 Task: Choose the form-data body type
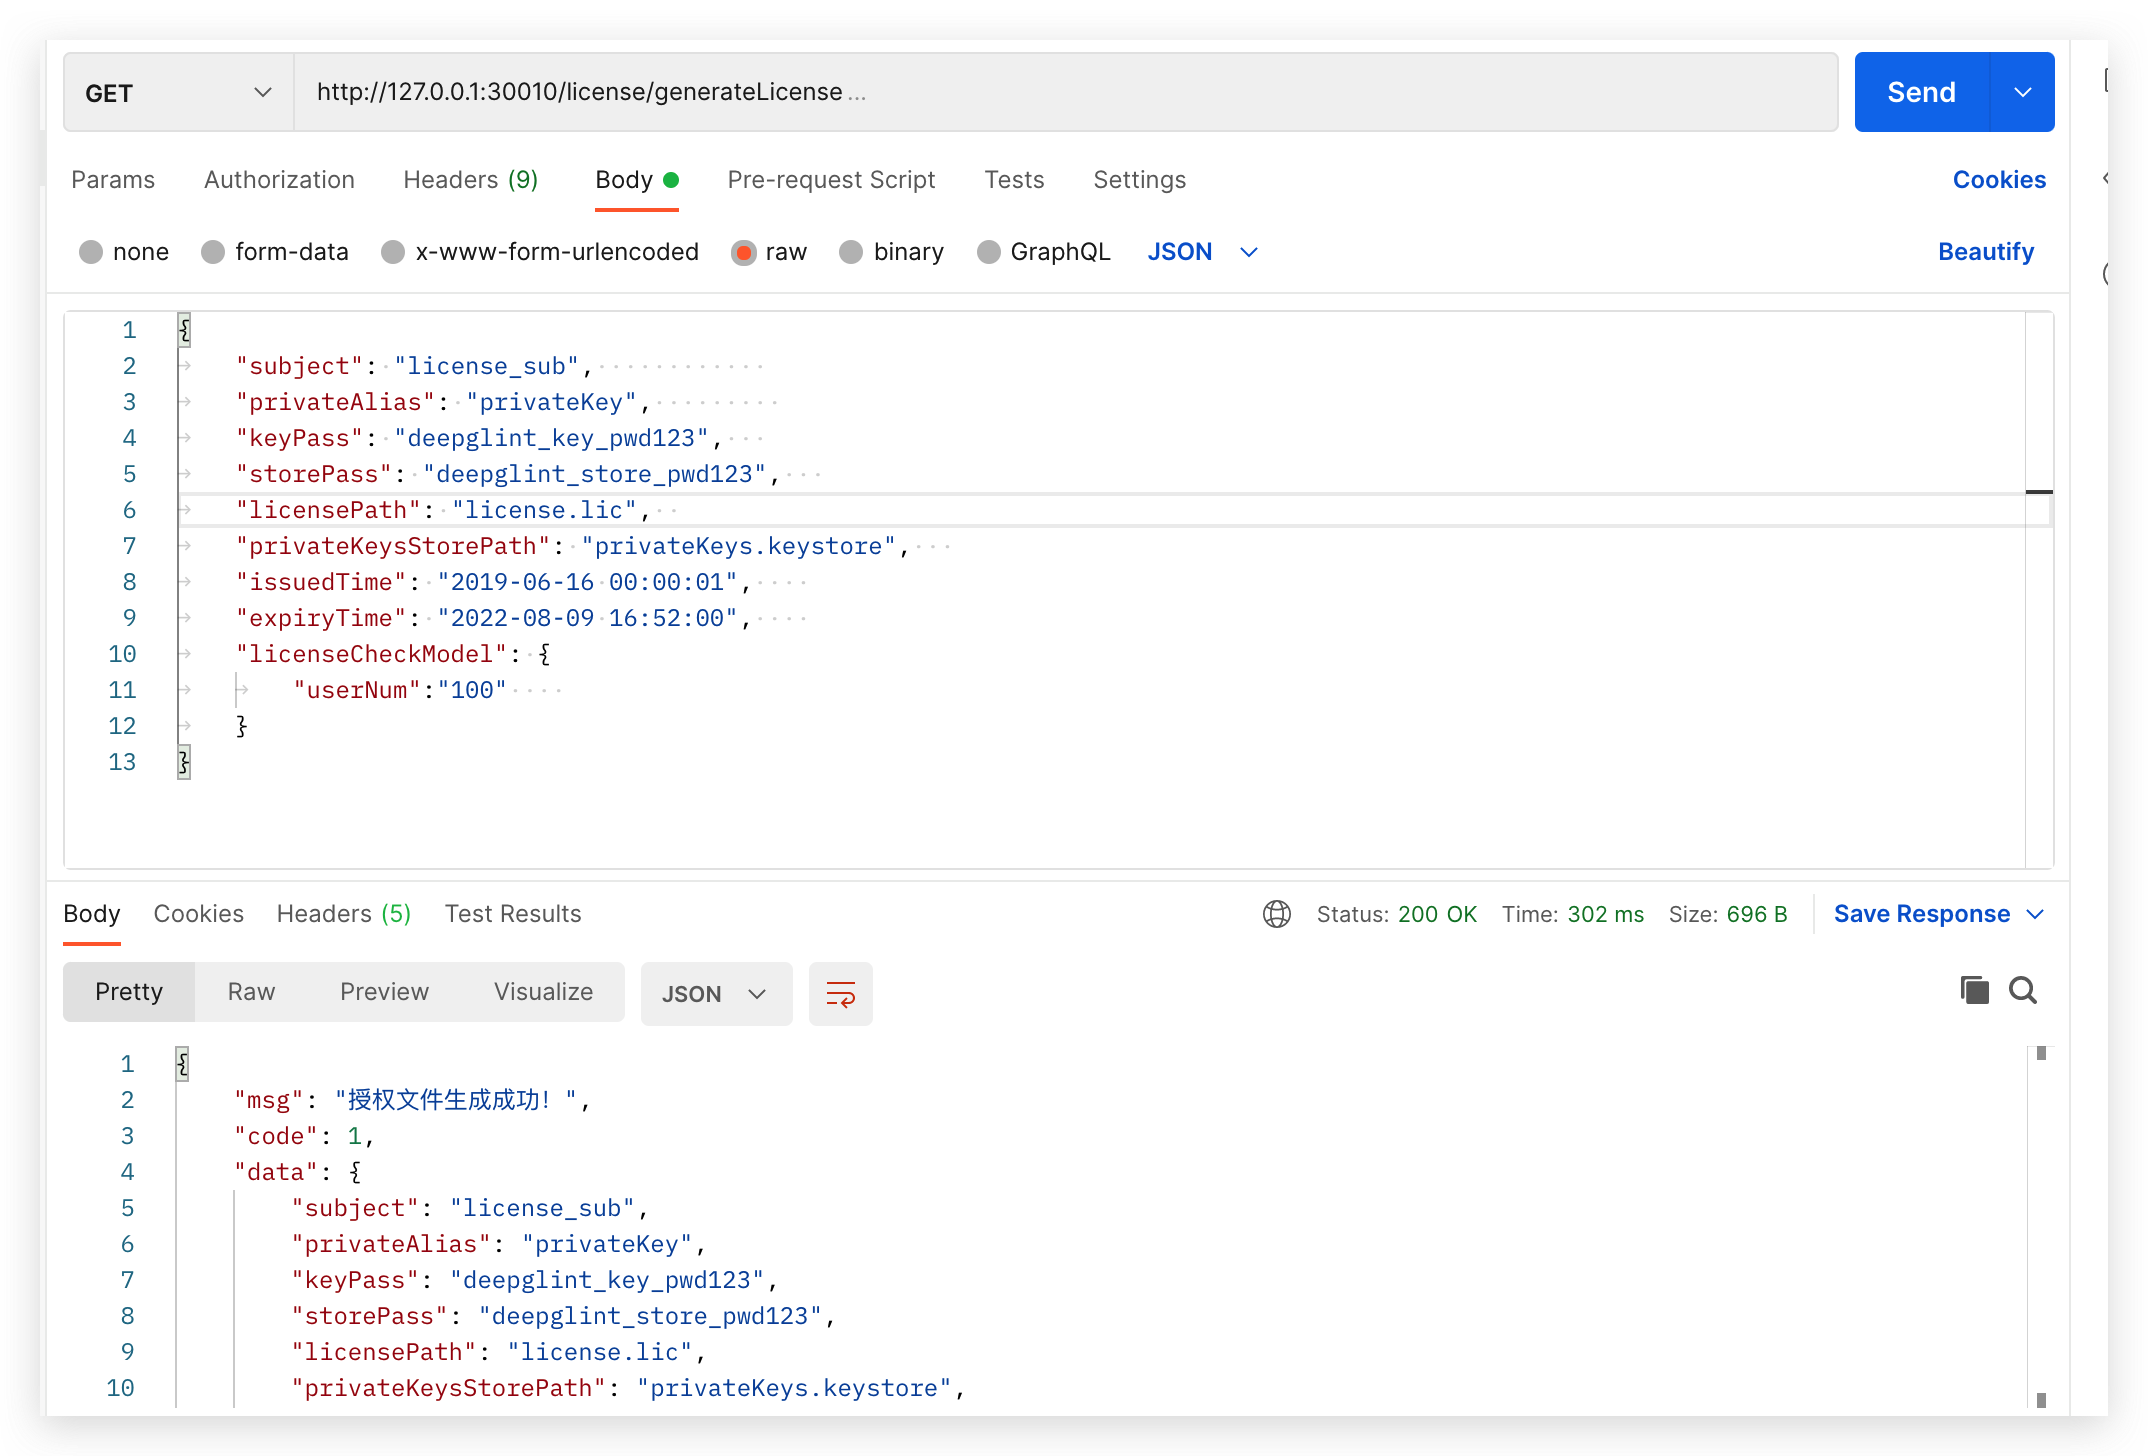[213, 252]
